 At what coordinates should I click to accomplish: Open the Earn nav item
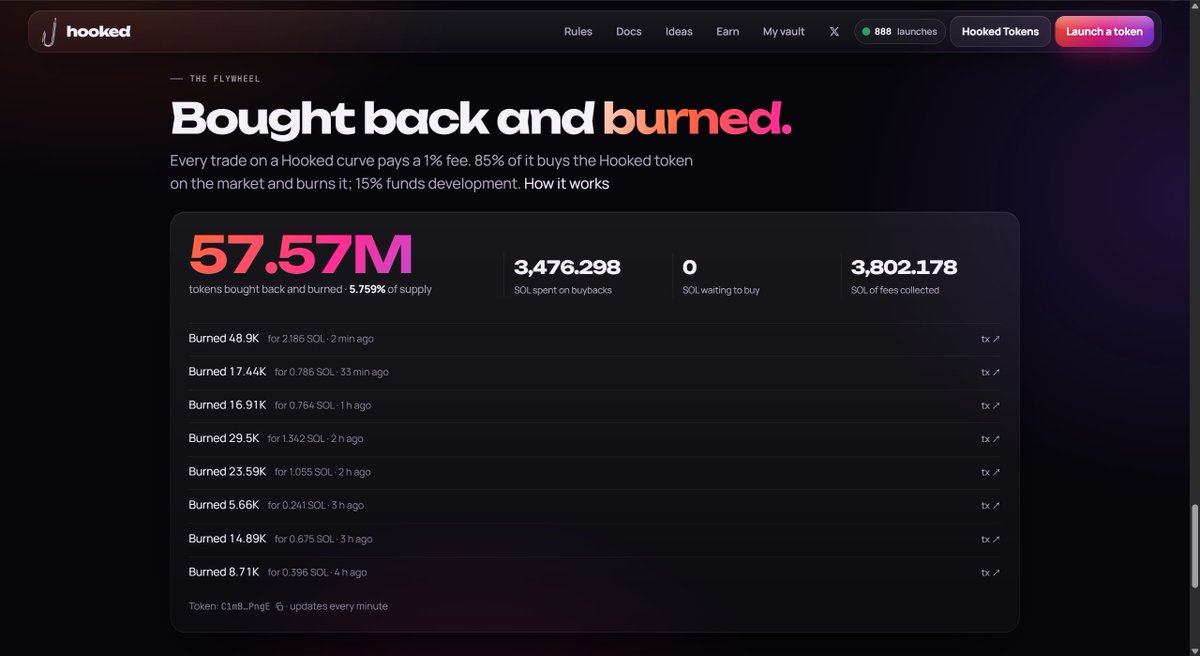point(728,32)
